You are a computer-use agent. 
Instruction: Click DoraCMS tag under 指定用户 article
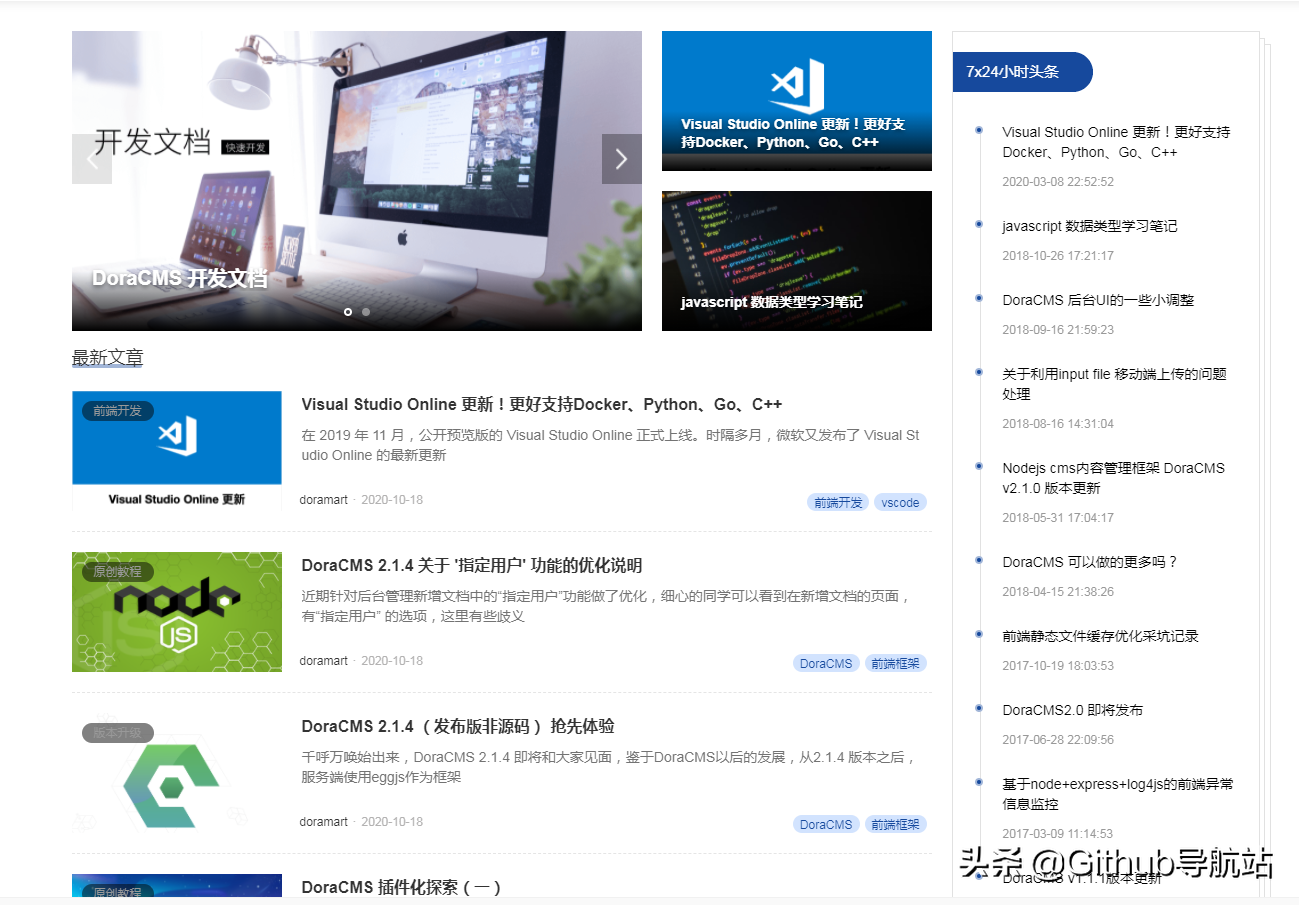pyautogui.click(x=826, y=663)
